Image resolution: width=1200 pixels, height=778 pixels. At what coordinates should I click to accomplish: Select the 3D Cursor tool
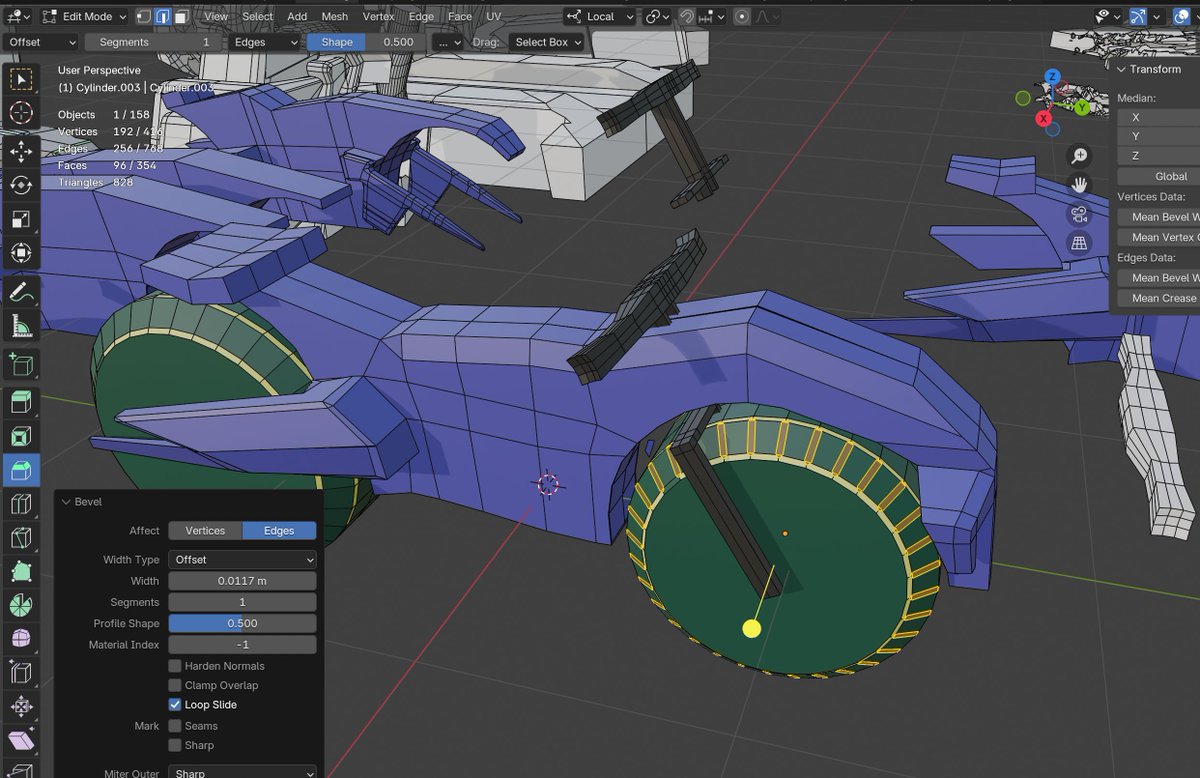pos(21,113)
